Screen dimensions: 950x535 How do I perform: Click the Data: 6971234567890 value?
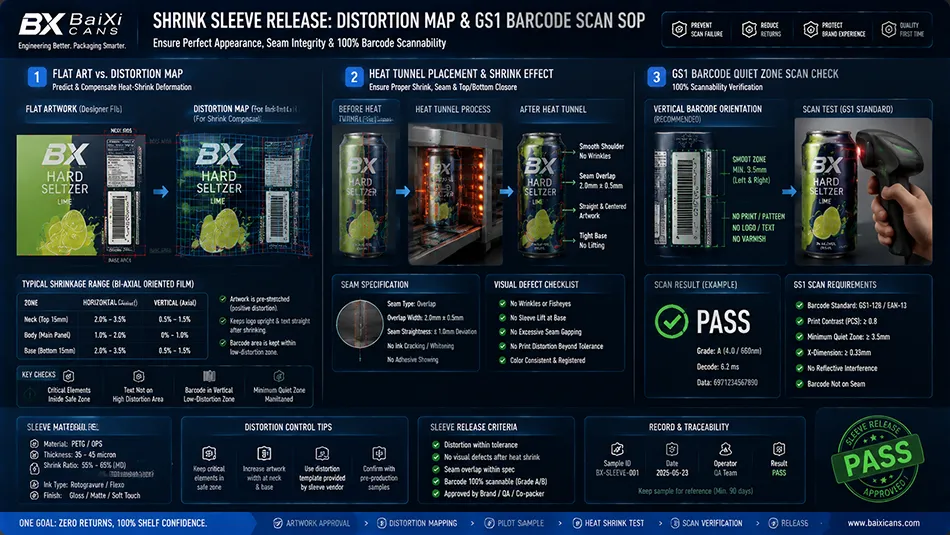[727, 382]
